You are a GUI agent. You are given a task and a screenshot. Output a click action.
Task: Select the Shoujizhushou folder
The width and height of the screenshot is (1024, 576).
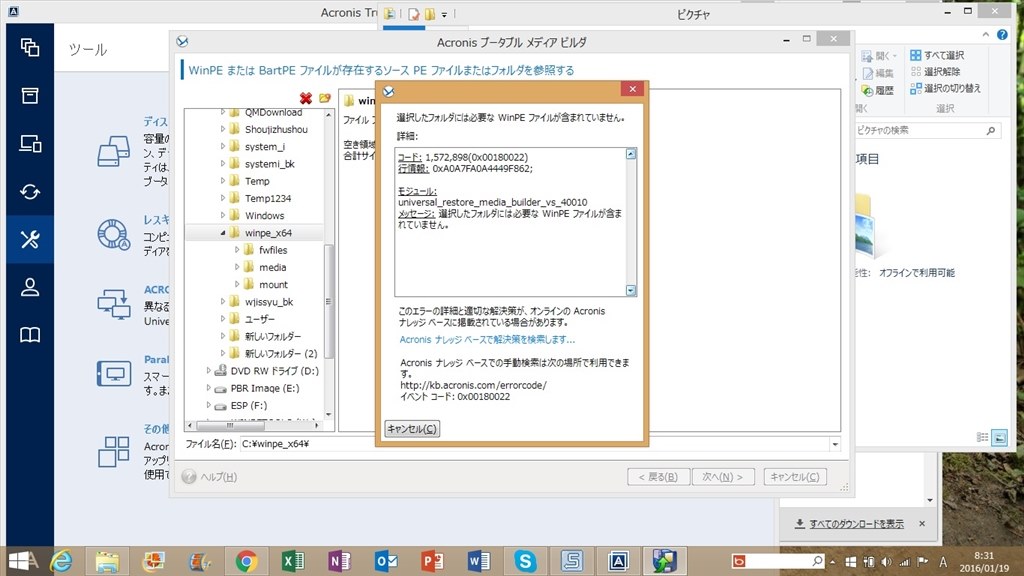point(276,129)
